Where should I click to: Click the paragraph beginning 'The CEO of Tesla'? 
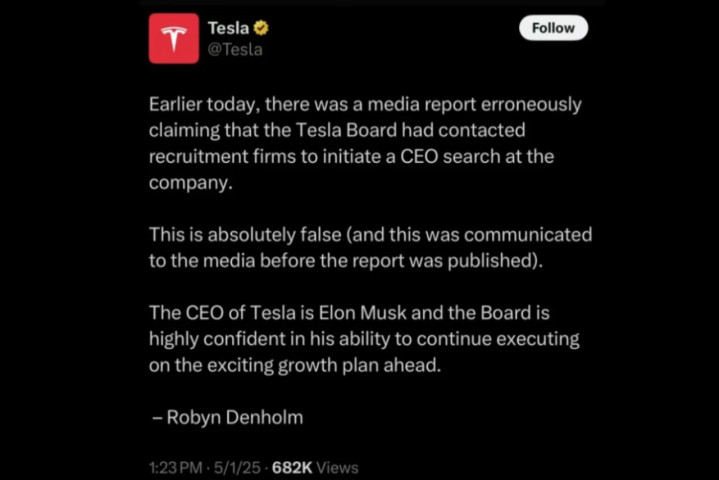tap(364, 339)
